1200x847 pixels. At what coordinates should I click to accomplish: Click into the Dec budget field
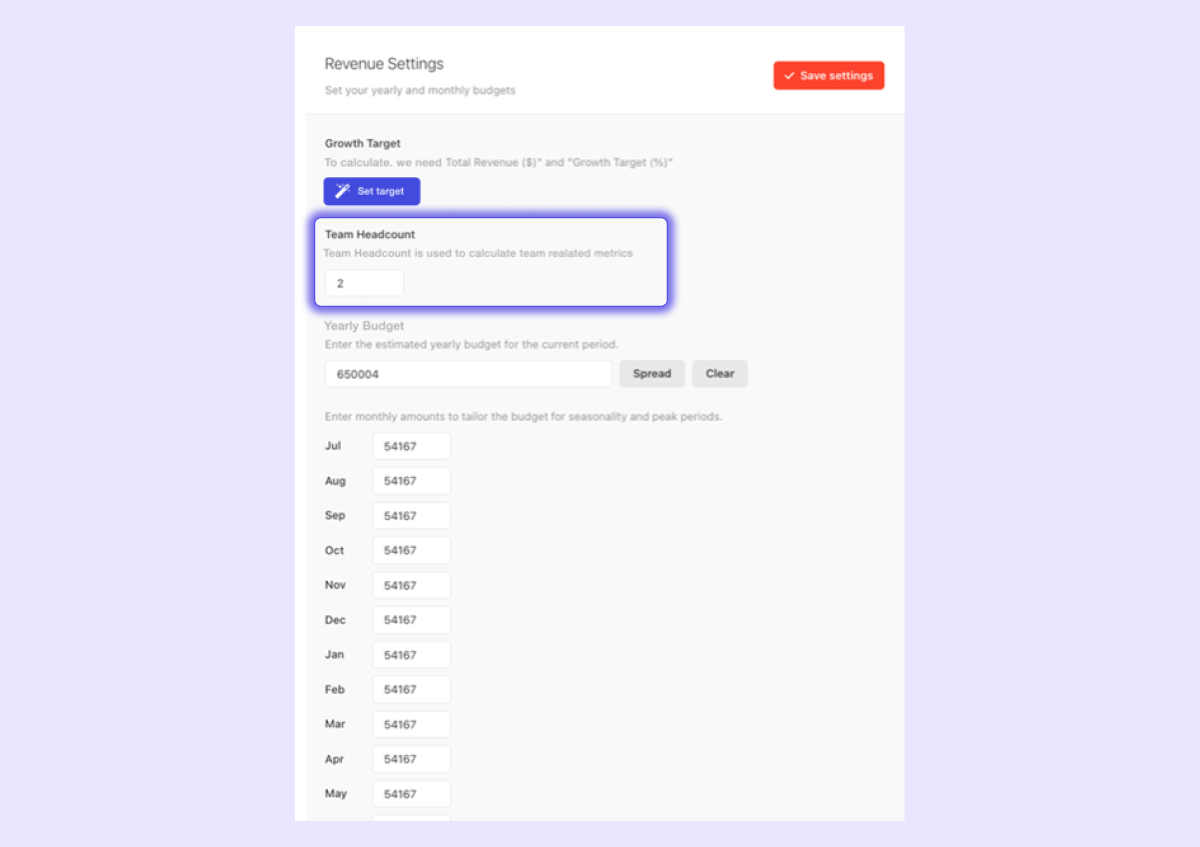click(411, 620)
